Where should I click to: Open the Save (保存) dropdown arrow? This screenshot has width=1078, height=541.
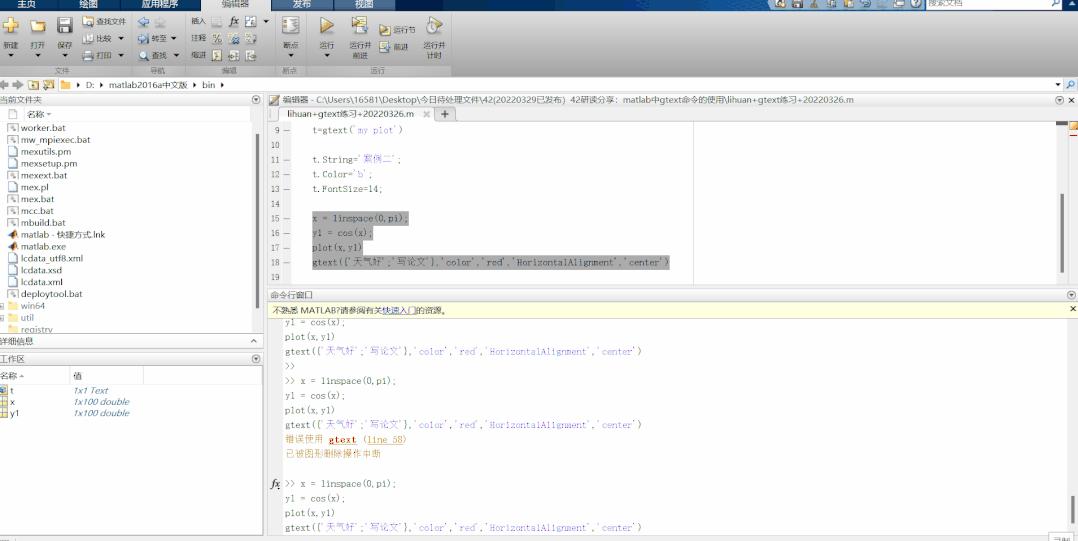[x=65, y=56]
